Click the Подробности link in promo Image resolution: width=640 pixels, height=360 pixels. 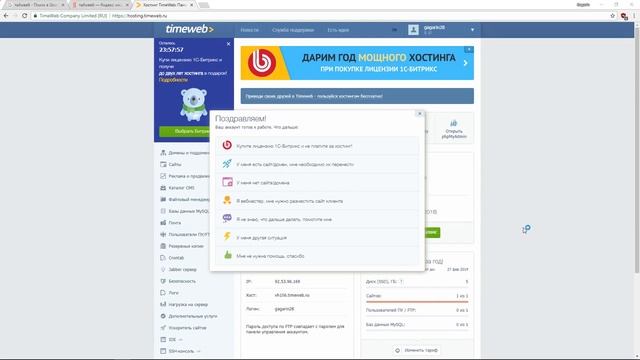(x=173, y=80)
